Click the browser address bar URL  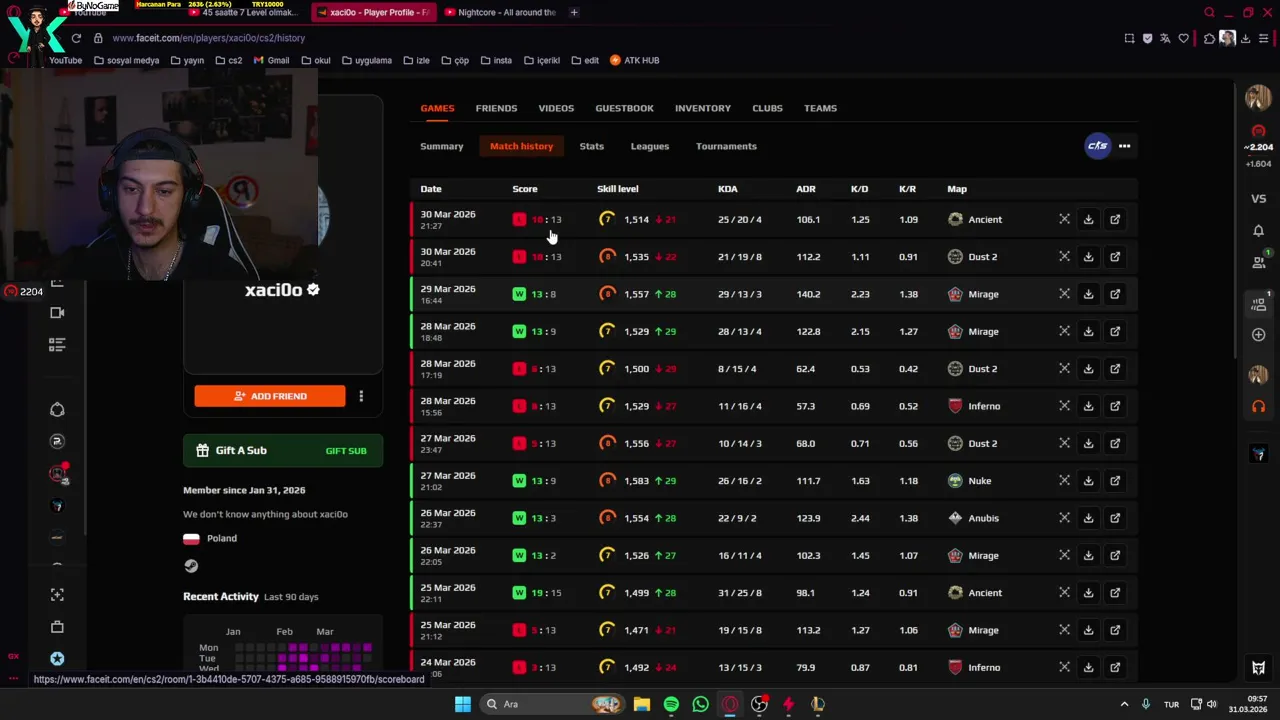click(x=208, y=38)
